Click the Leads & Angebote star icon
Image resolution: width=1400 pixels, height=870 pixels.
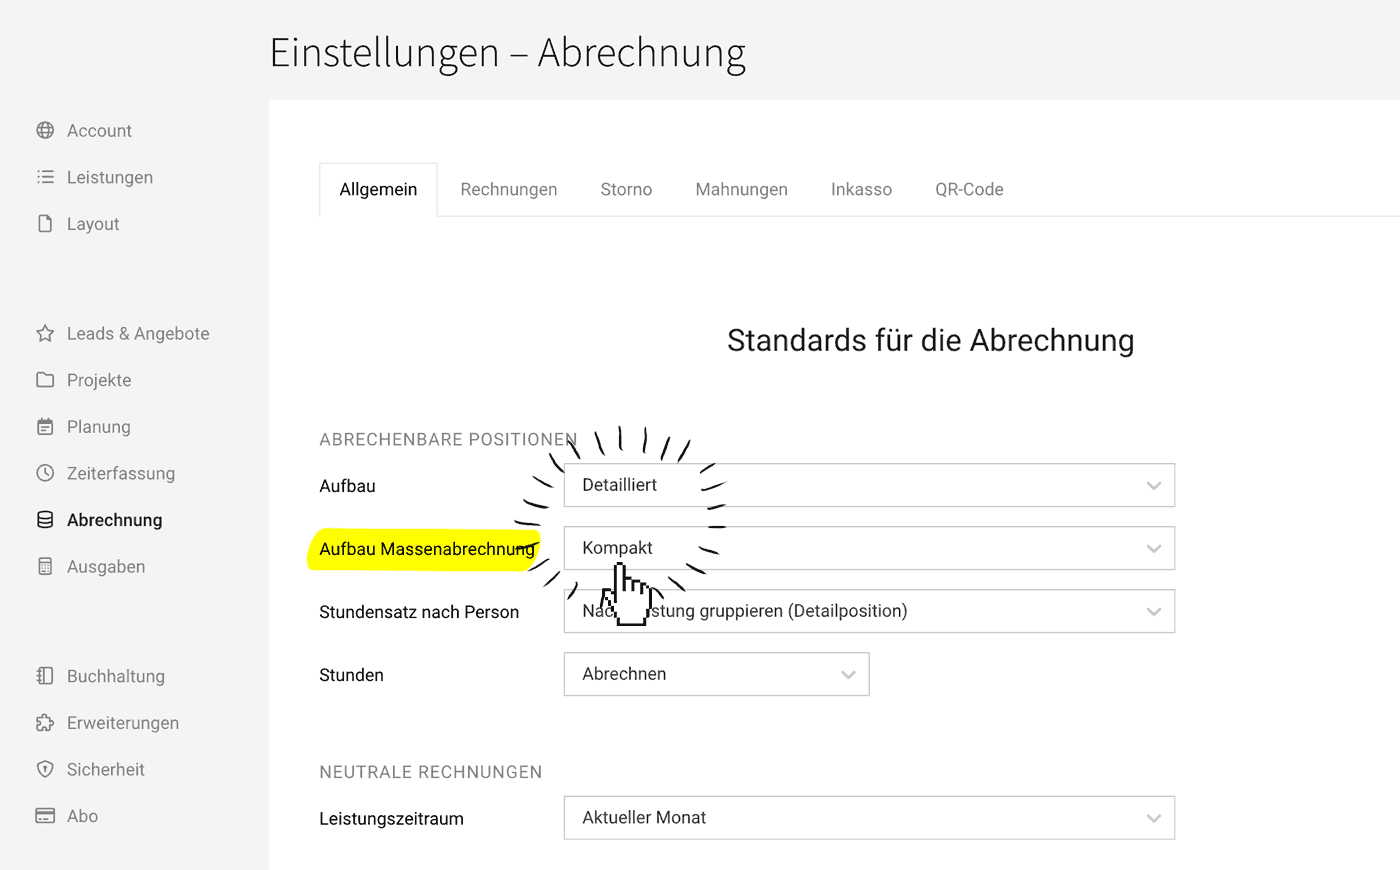45,333
